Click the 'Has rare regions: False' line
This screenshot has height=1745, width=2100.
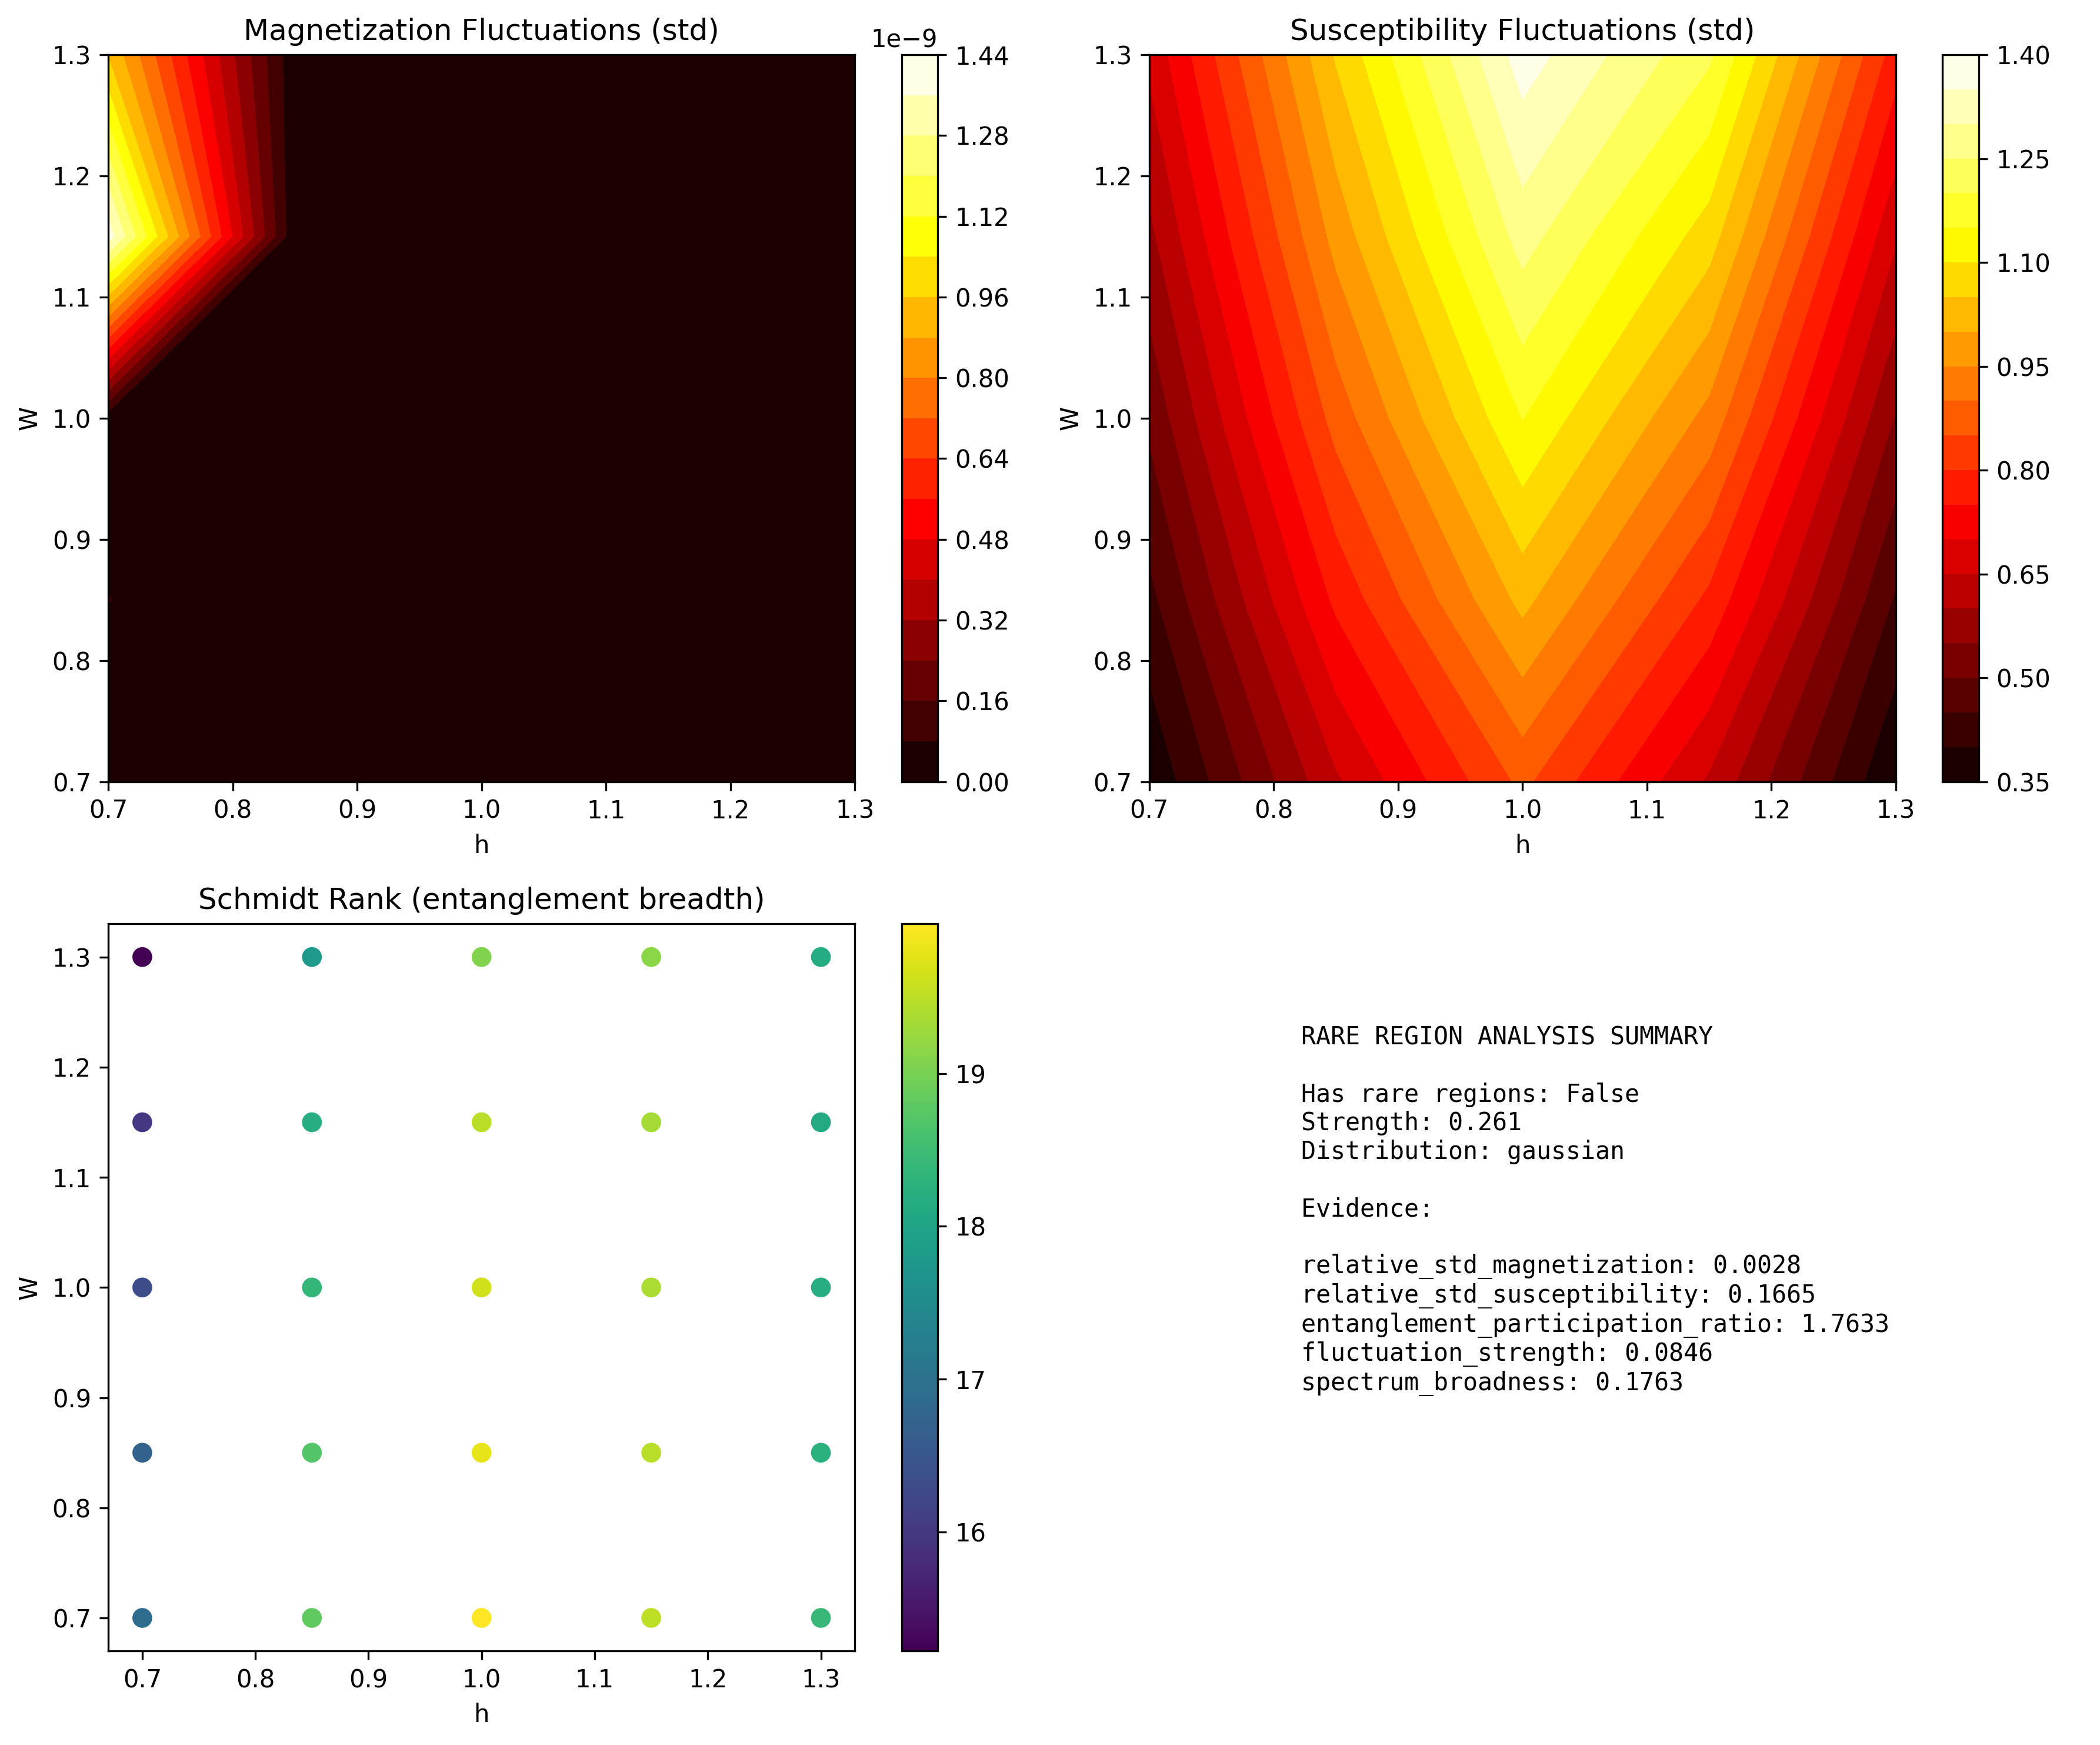pyautogui.click(x=1469, y=1093)
